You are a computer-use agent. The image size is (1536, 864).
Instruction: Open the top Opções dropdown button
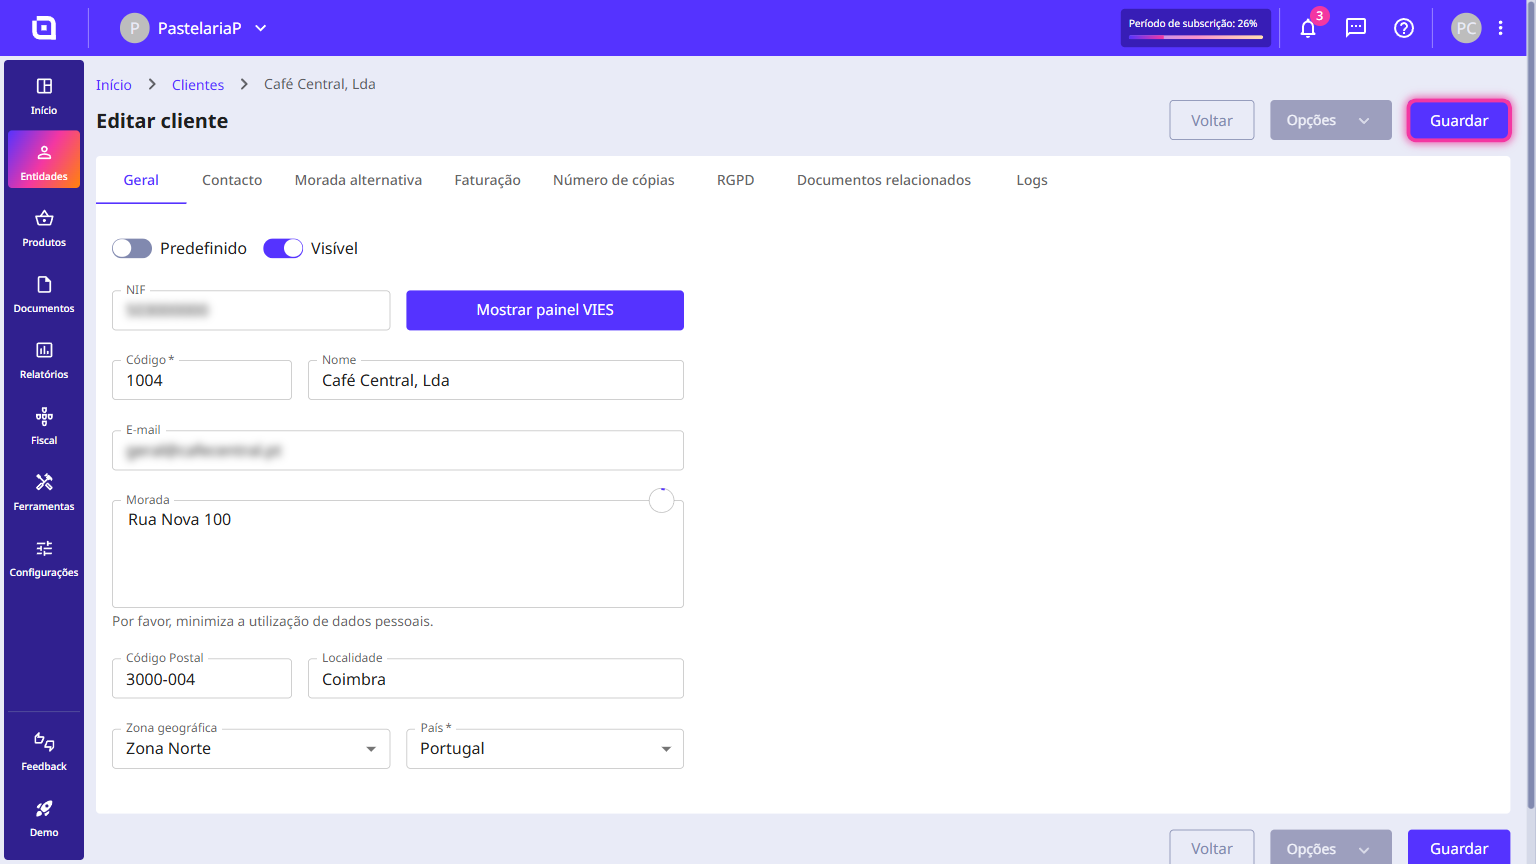[1331, 120]
